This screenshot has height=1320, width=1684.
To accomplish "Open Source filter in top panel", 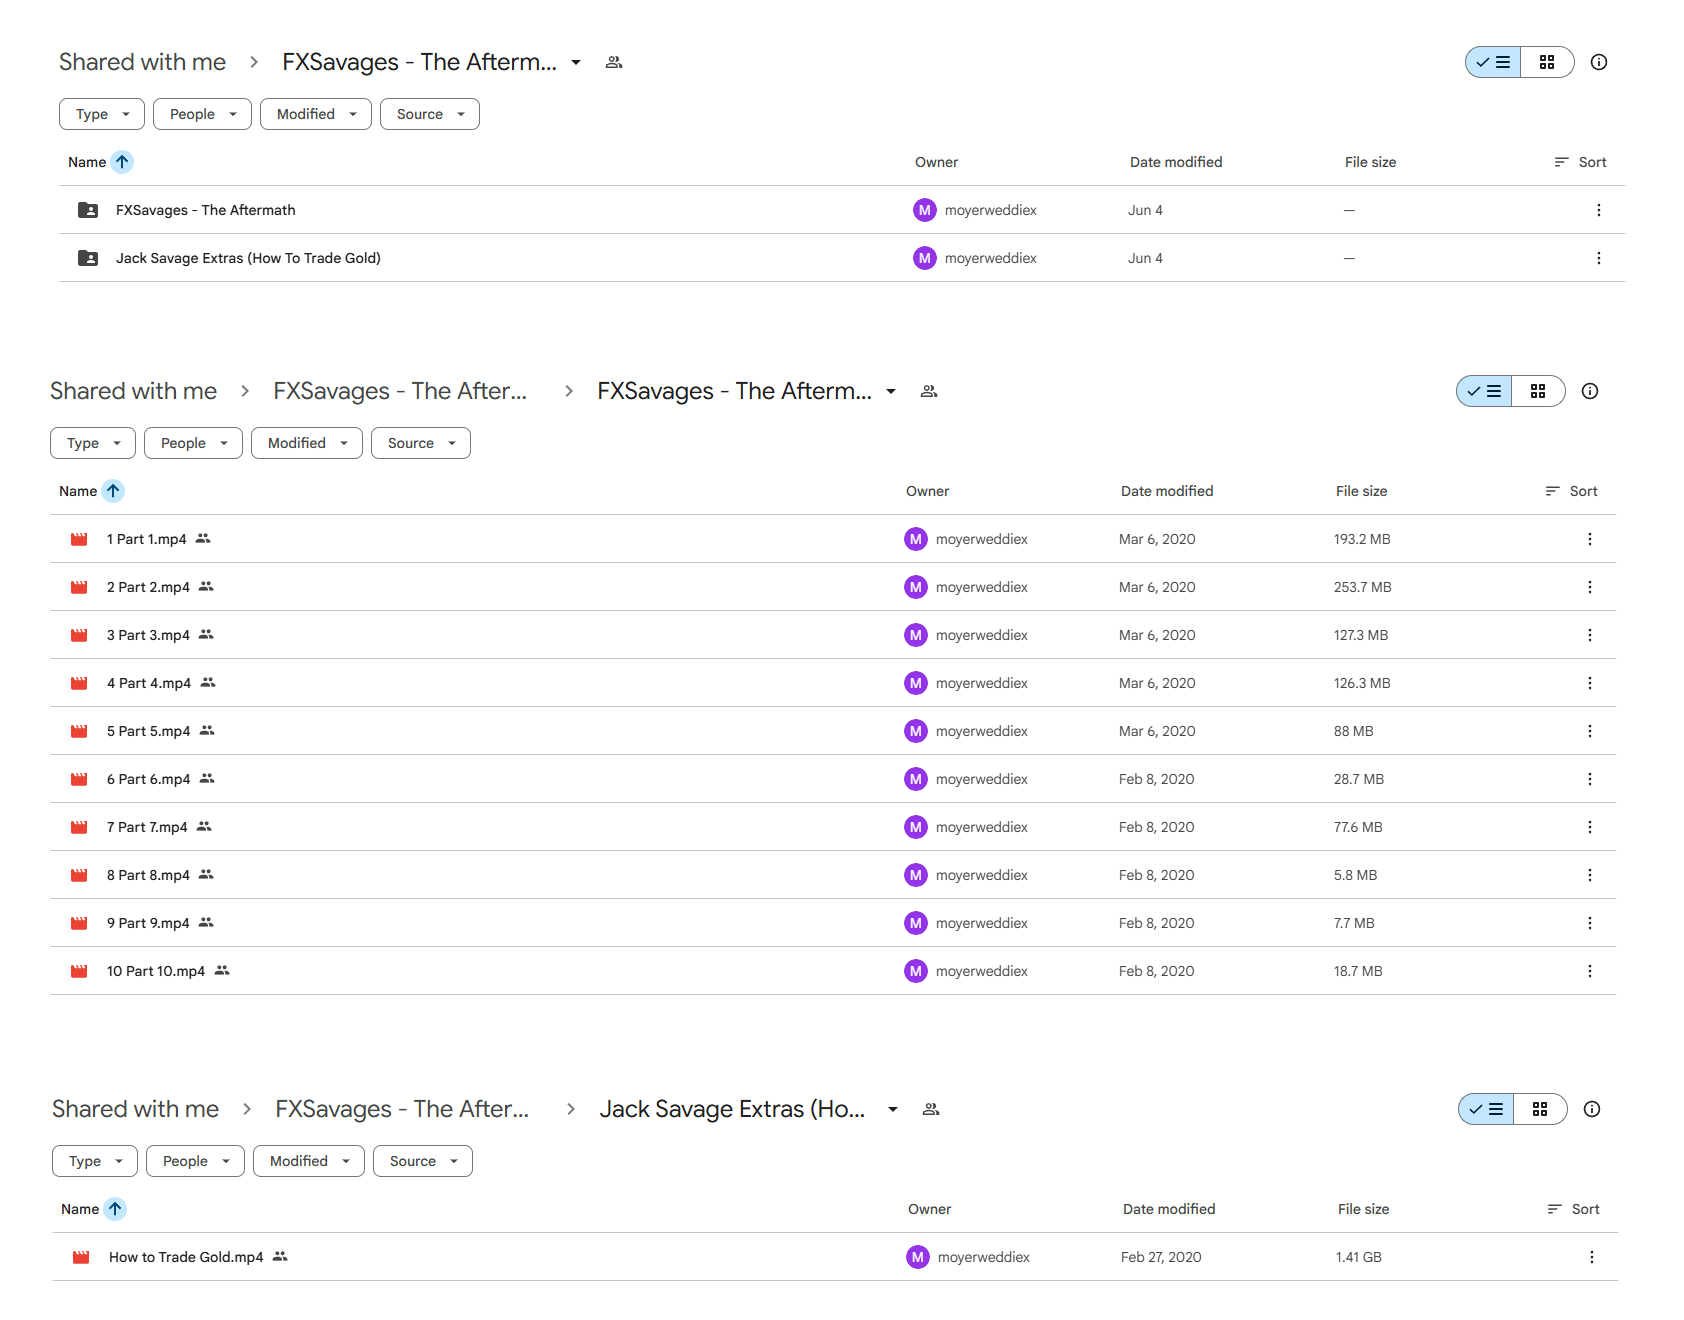I will (430, 114).
